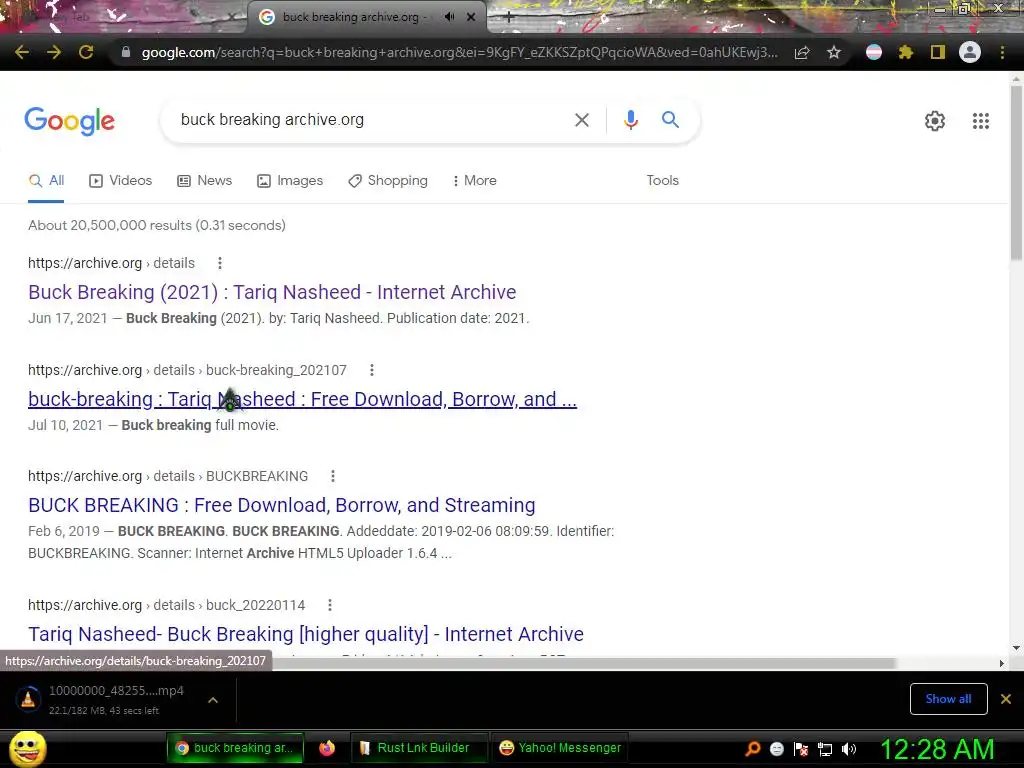
Task: Open Buck Breaking (2021) Tariq Nasheed link
Action: pos(272,292)
